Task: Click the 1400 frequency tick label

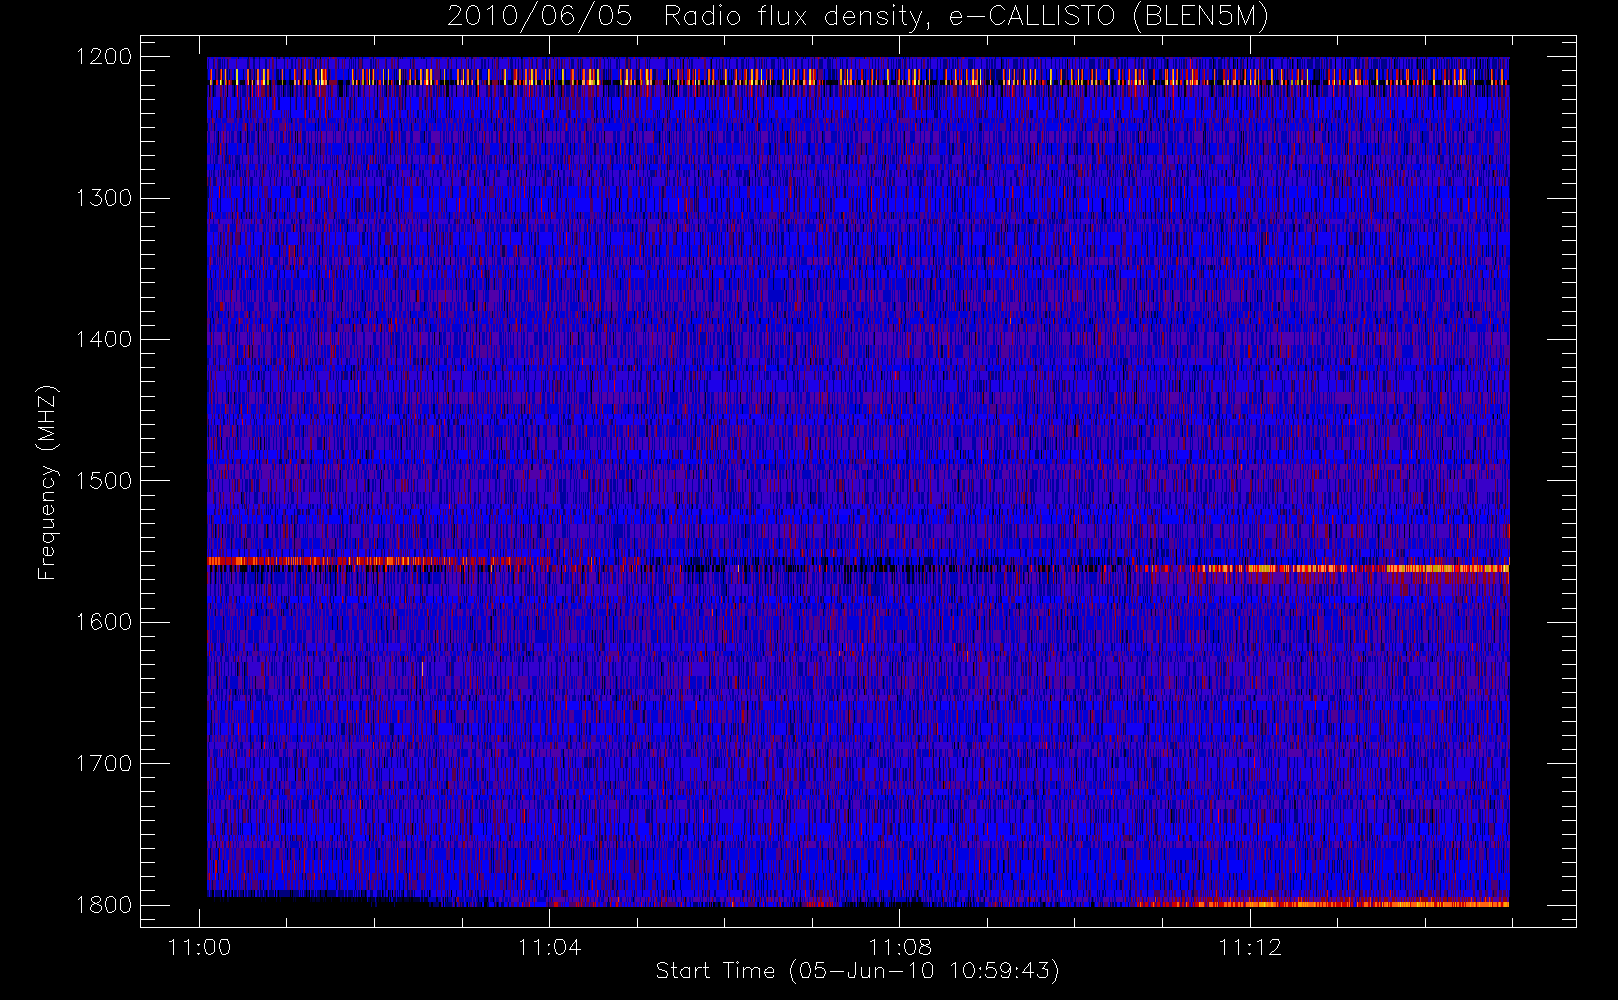Action: point(104,340)
